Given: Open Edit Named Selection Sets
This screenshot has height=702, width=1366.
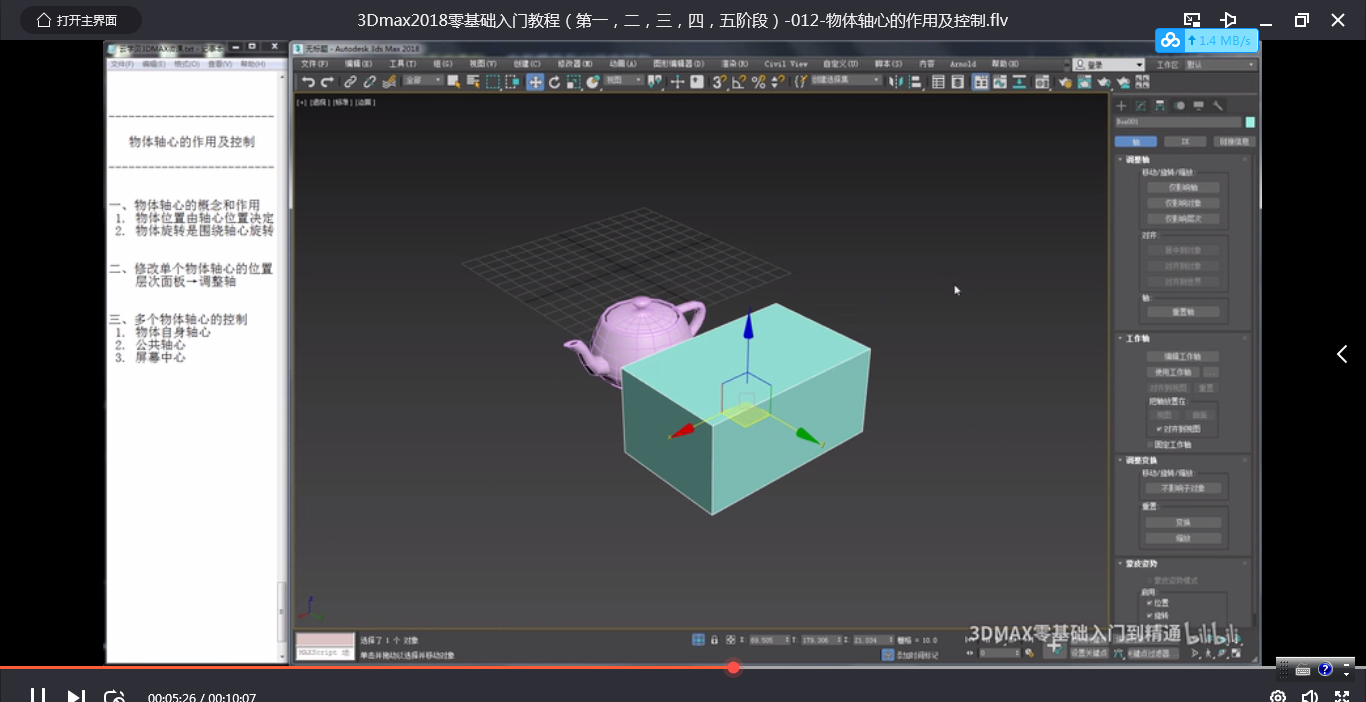Looking at the screenshot, I should (800, 82).
